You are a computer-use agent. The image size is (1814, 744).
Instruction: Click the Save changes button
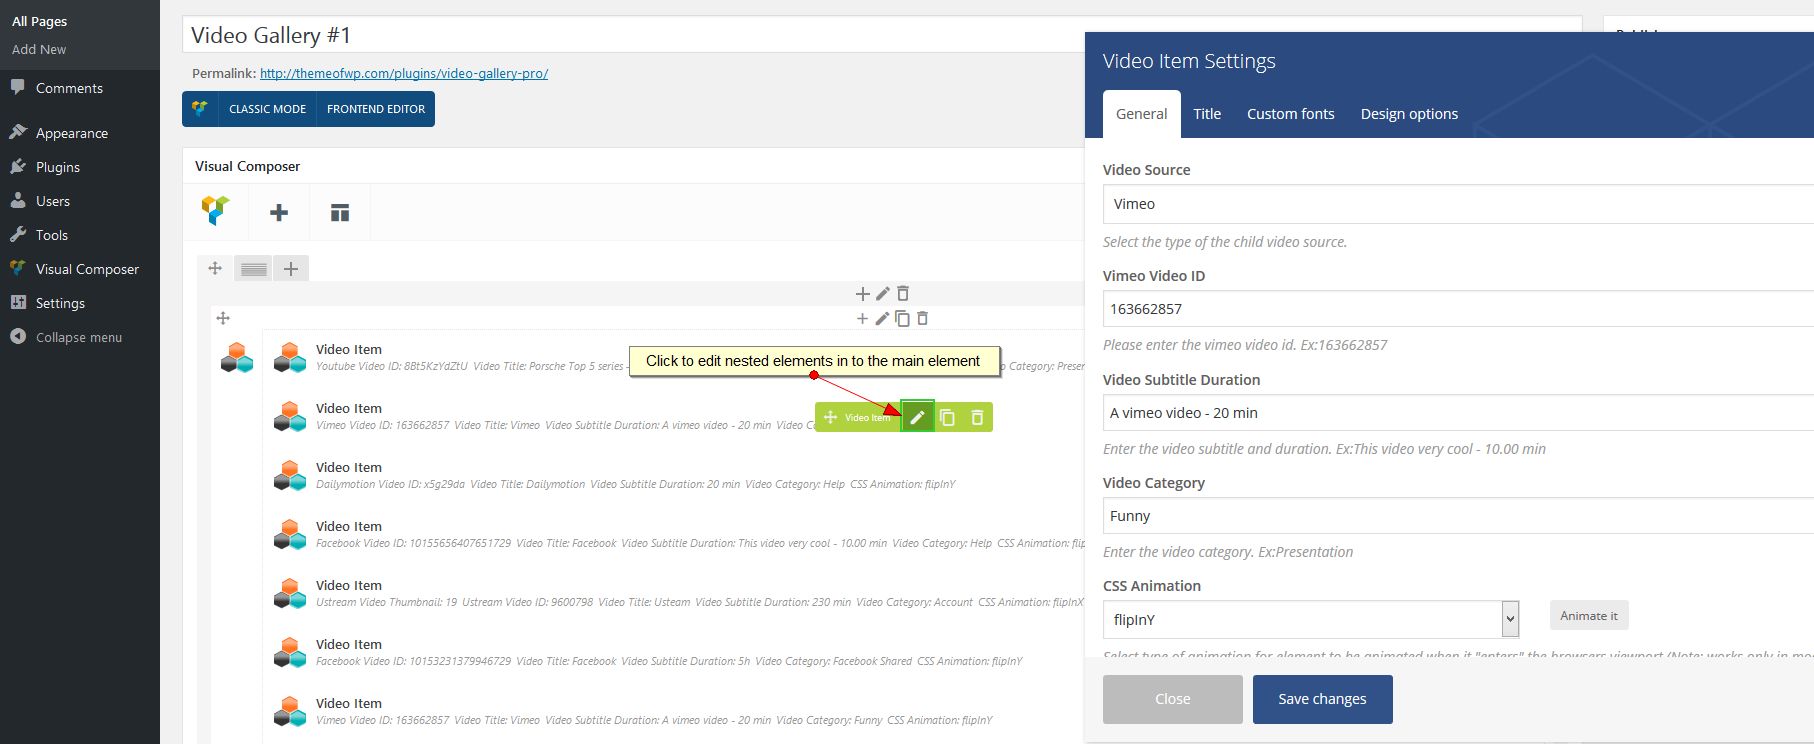click(x=1322, y=699)
